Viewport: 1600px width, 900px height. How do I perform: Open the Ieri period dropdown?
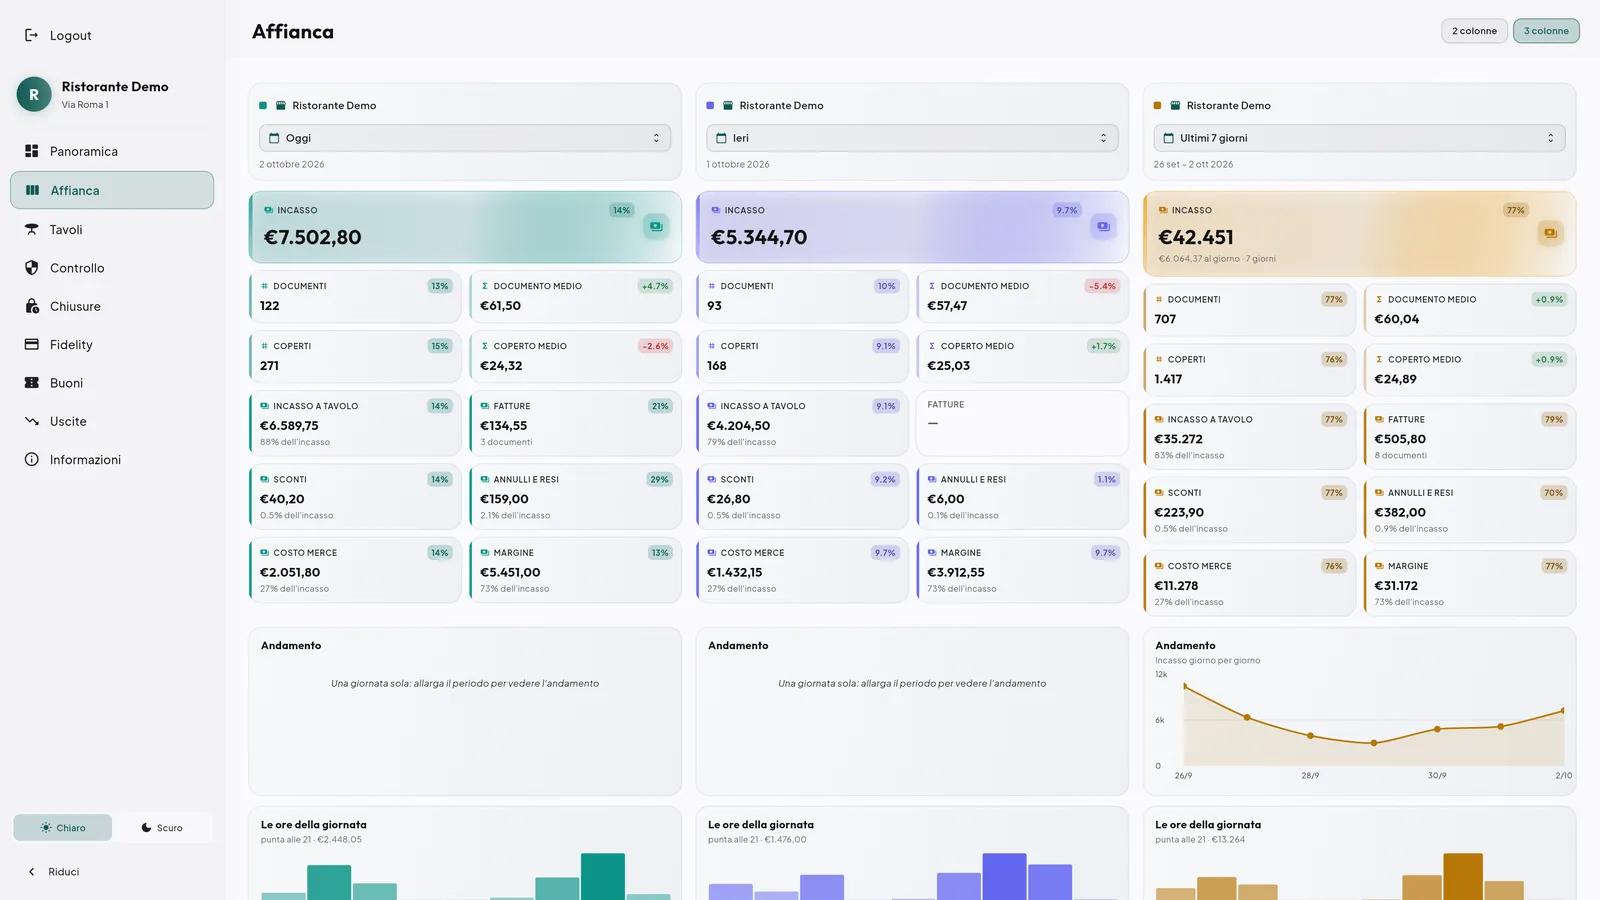tap(912, 138)
